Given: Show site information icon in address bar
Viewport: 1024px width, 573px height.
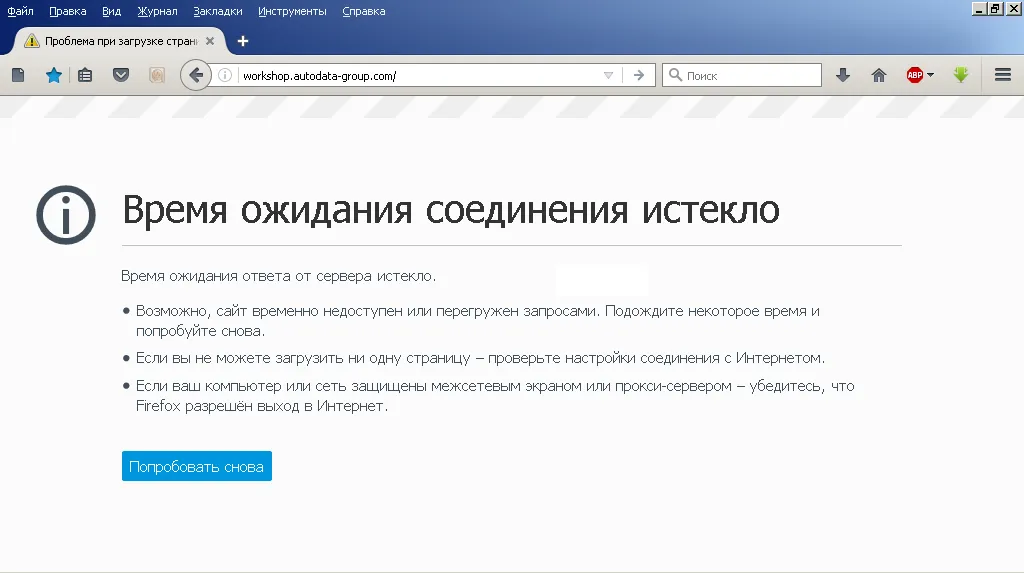Looking at the screenshot, I should (225, 75).
